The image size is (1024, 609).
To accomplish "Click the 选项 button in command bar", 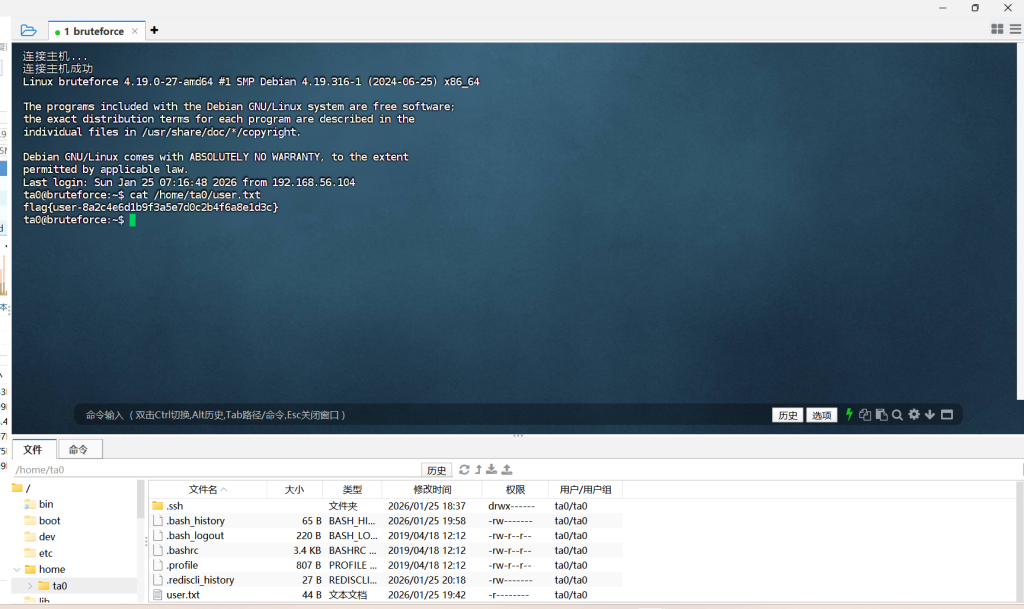I will click(821, 415).
